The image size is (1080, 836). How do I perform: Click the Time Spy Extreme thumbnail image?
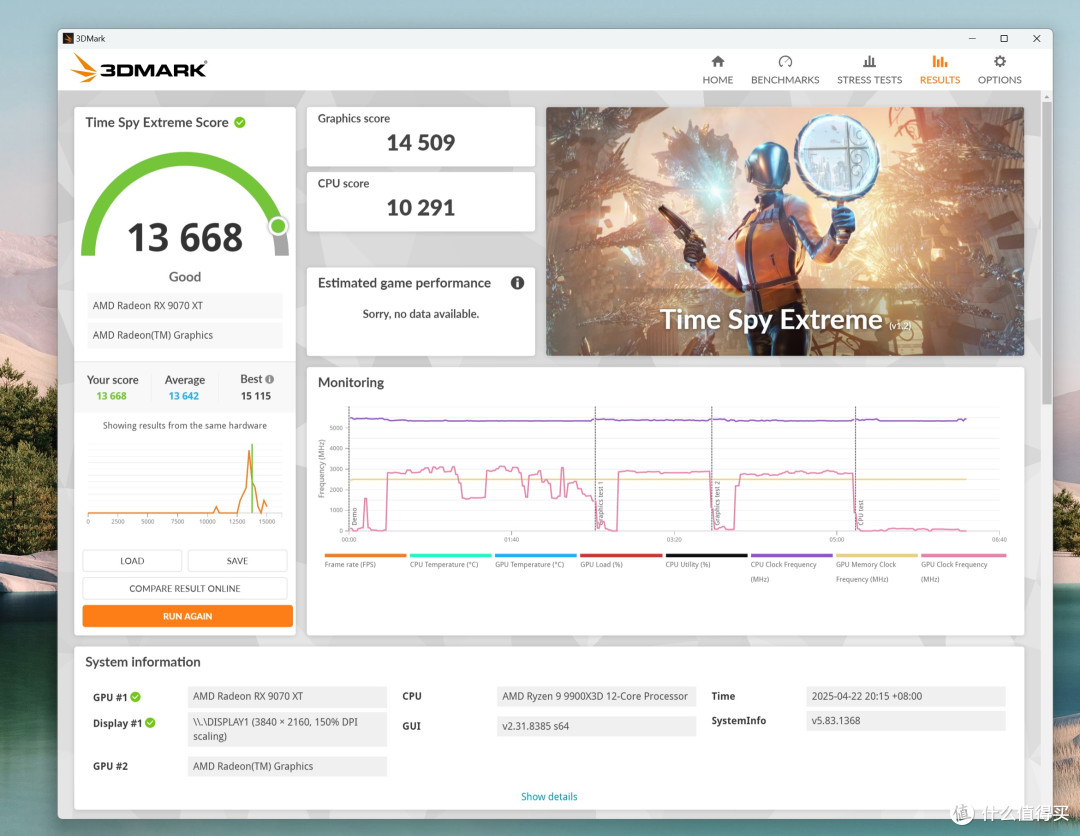785,231
